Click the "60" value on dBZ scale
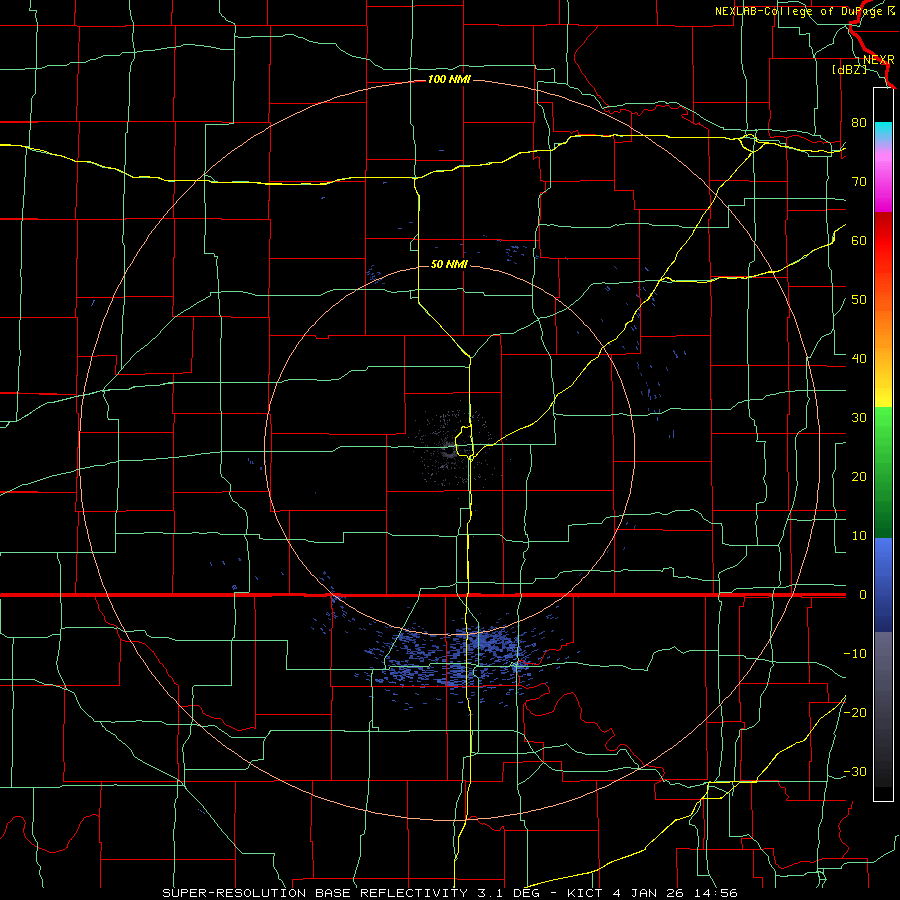Image resolution: width=900 pixels, height=900 pixels. tap(859, 240)
